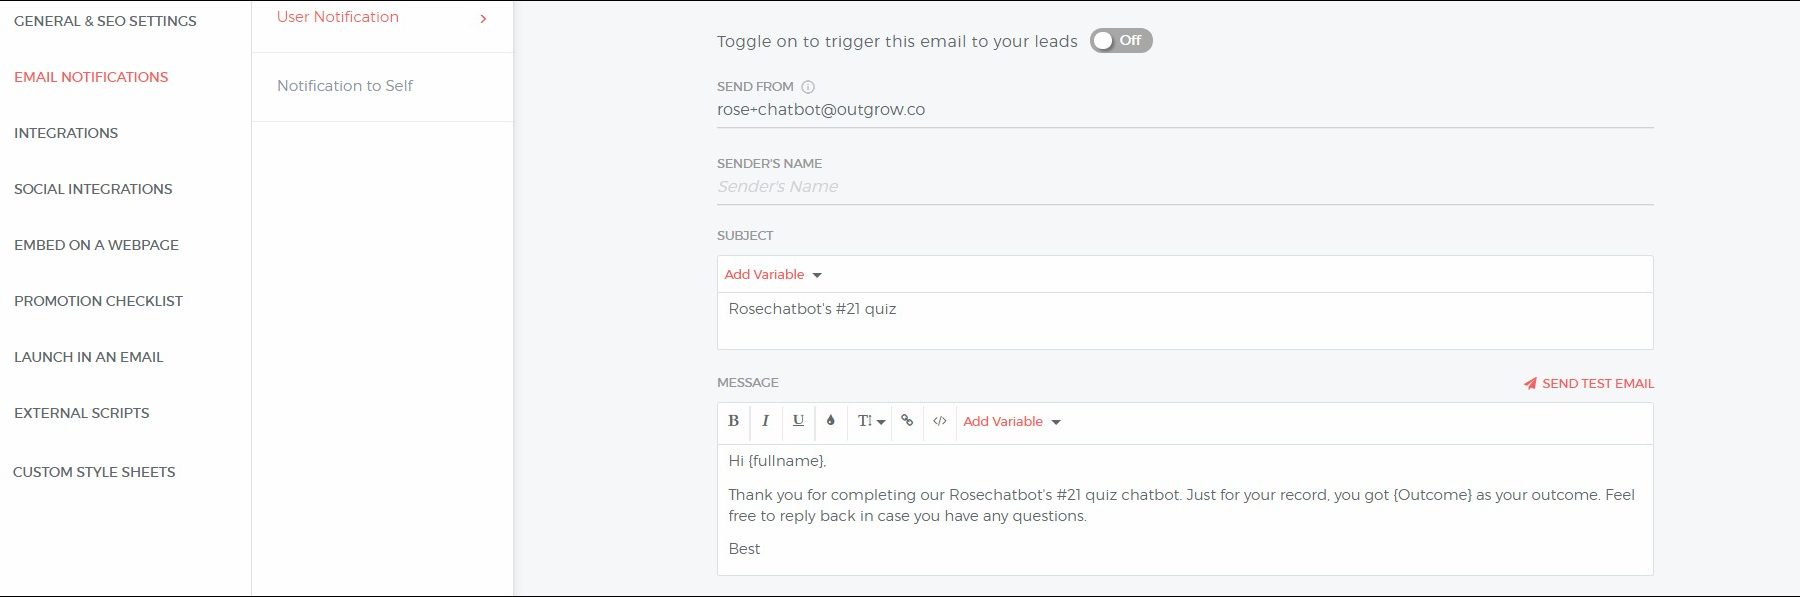
Task: Apply italic formatting in message toolbar
Action: point(765,421)
